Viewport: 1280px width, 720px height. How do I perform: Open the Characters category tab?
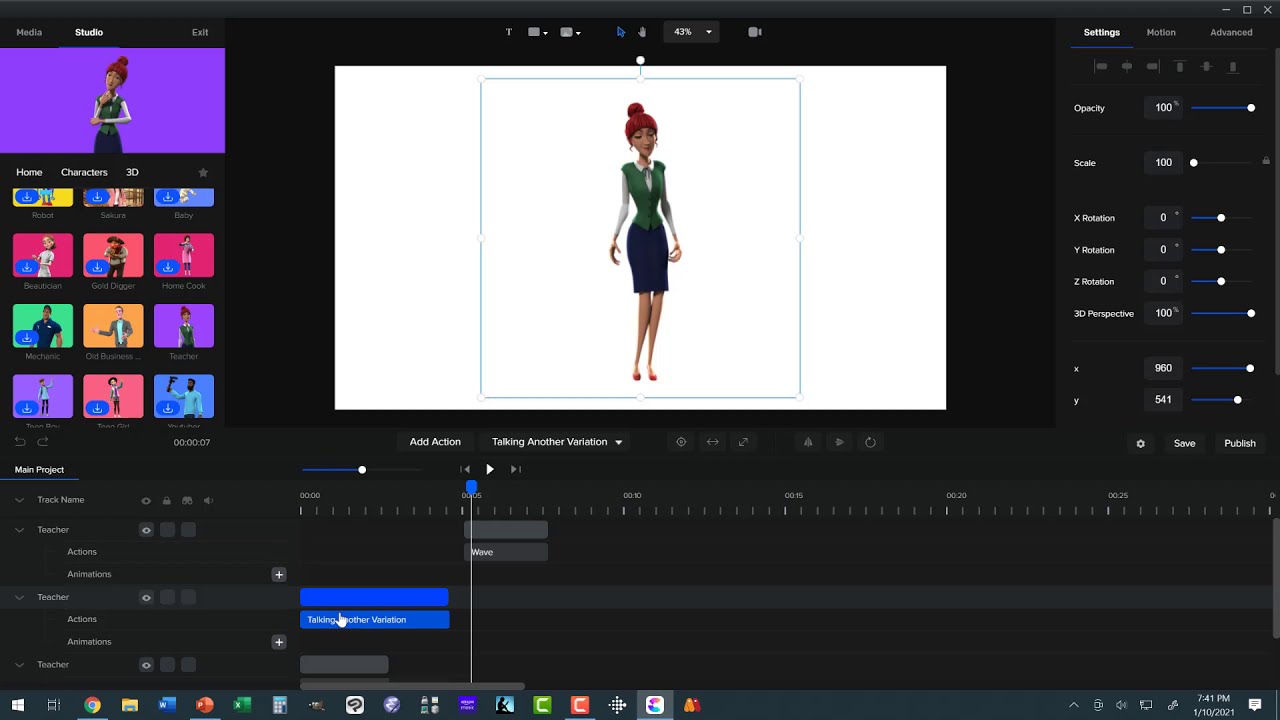pos(84,172)
